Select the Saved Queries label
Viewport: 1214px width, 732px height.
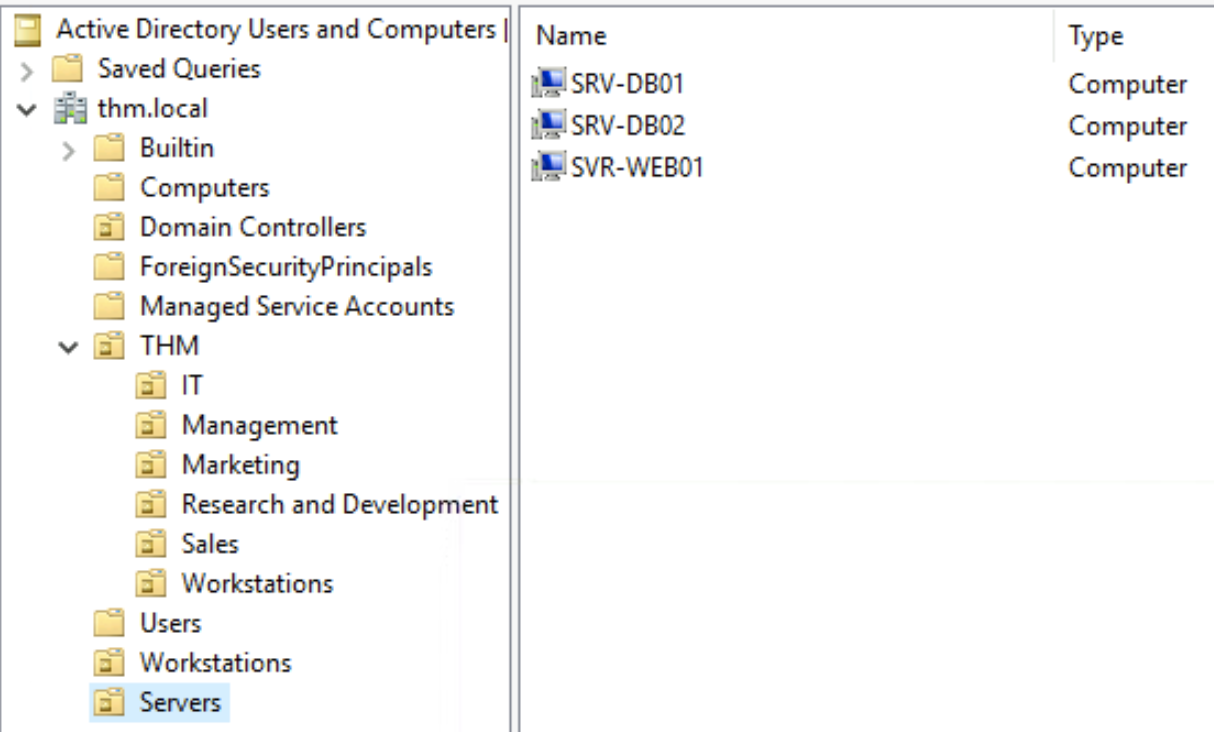click(x=179, y=69)
